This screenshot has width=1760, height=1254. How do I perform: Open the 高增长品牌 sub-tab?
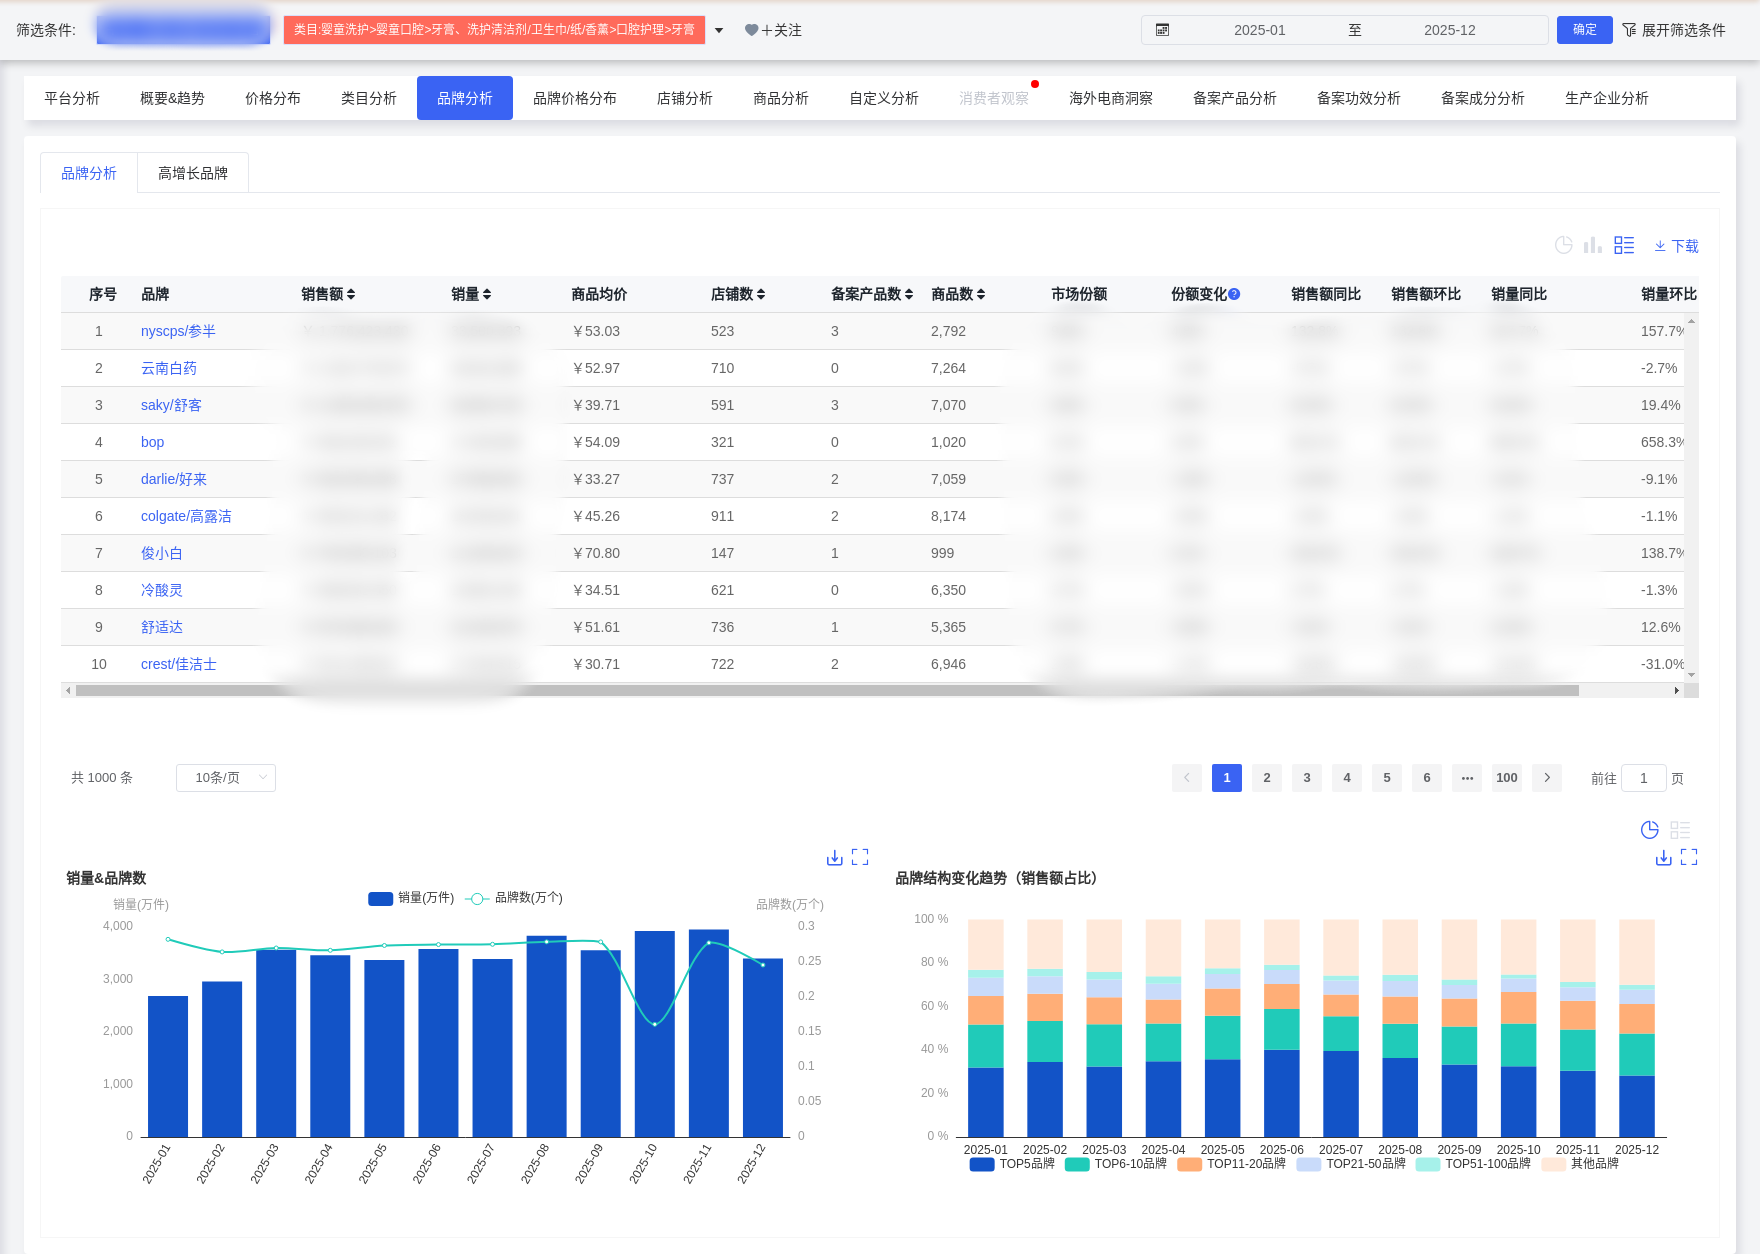tap(193, 173)
